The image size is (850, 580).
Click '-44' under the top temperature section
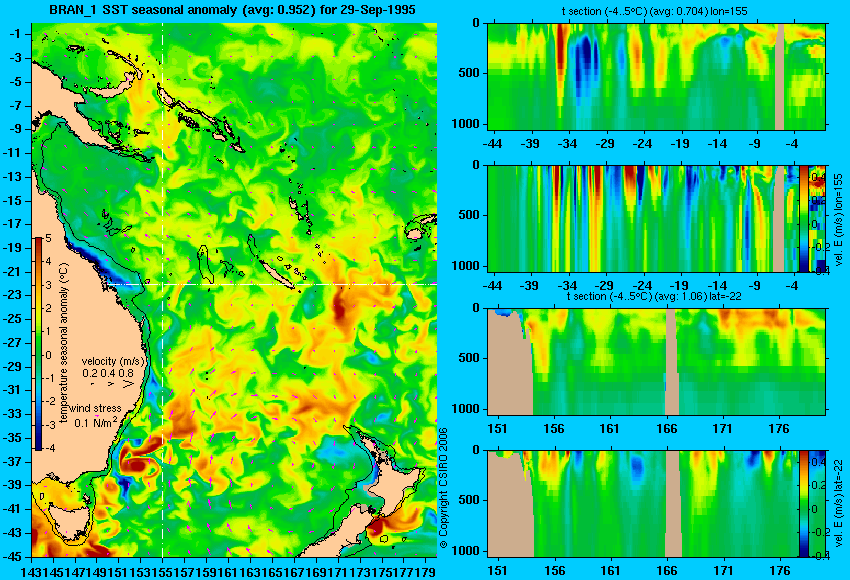coord(492,144)
